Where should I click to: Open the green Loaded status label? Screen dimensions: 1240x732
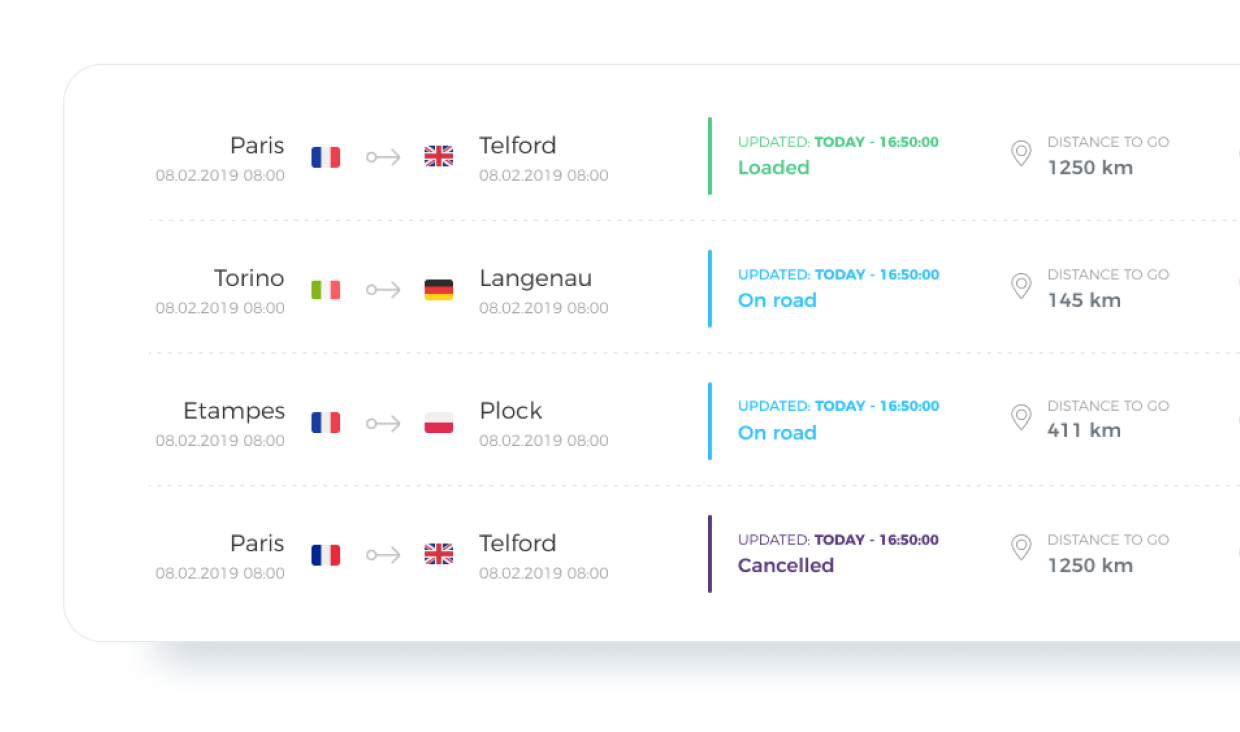pyautogui.click(x=773, y=168)
